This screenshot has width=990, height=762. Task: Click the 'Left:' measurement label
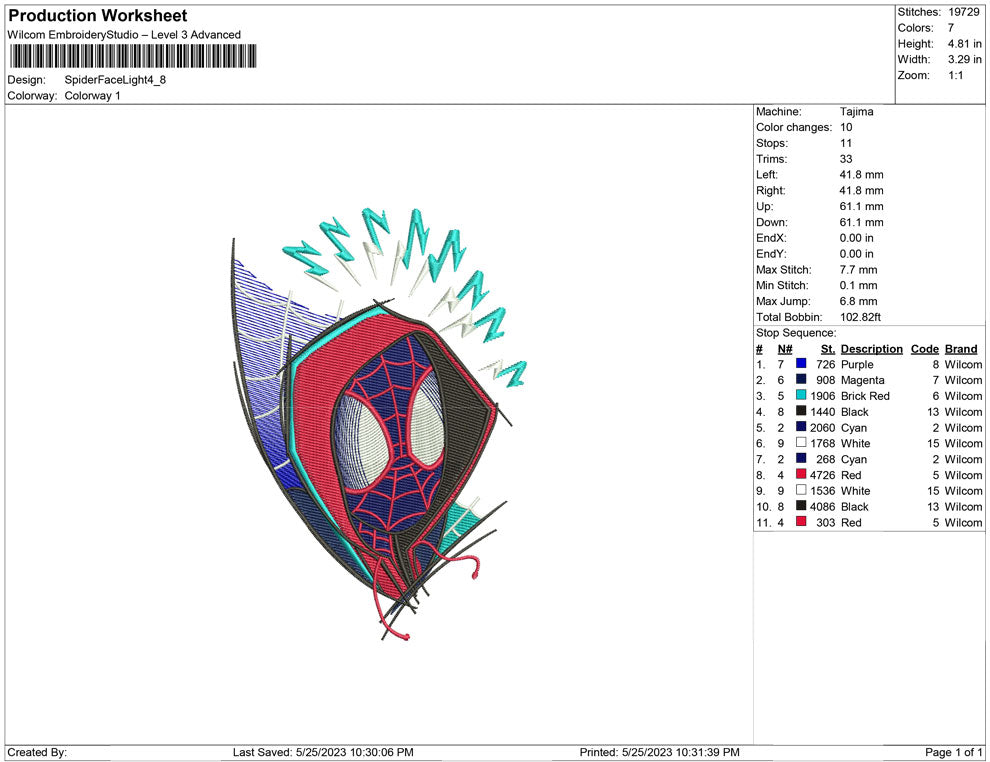(767, 175)
